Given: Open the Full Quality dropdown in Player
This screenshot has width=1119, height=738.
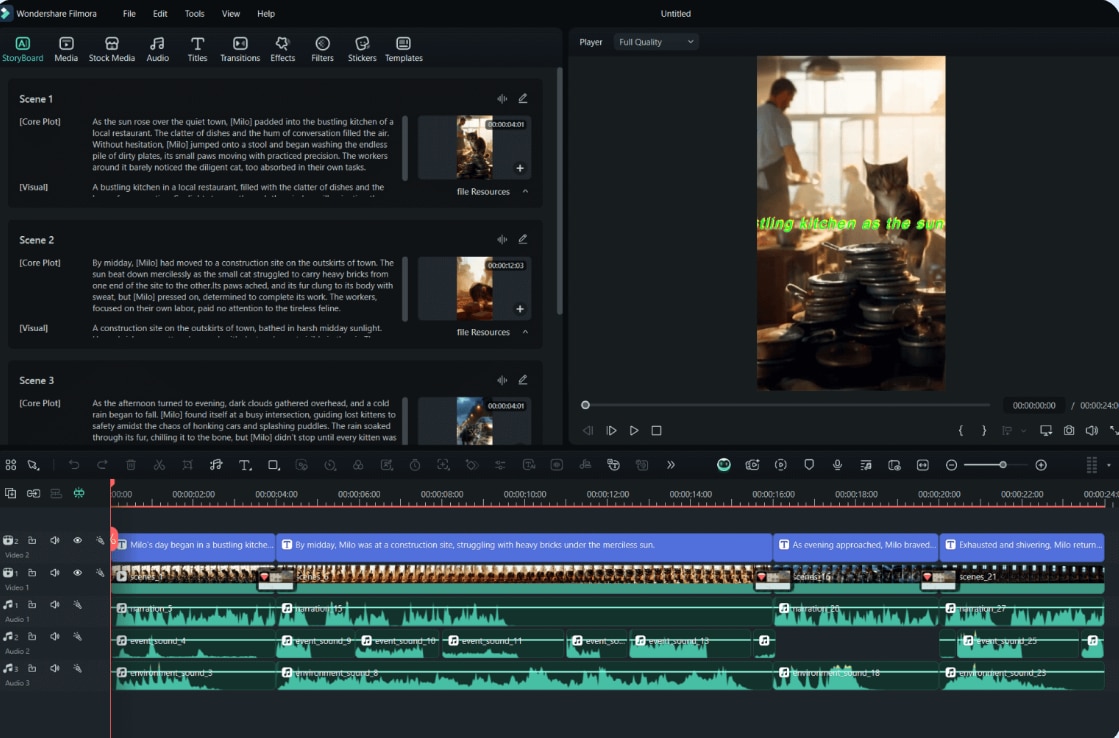Looking at the screenshot, I should point(656,42).
